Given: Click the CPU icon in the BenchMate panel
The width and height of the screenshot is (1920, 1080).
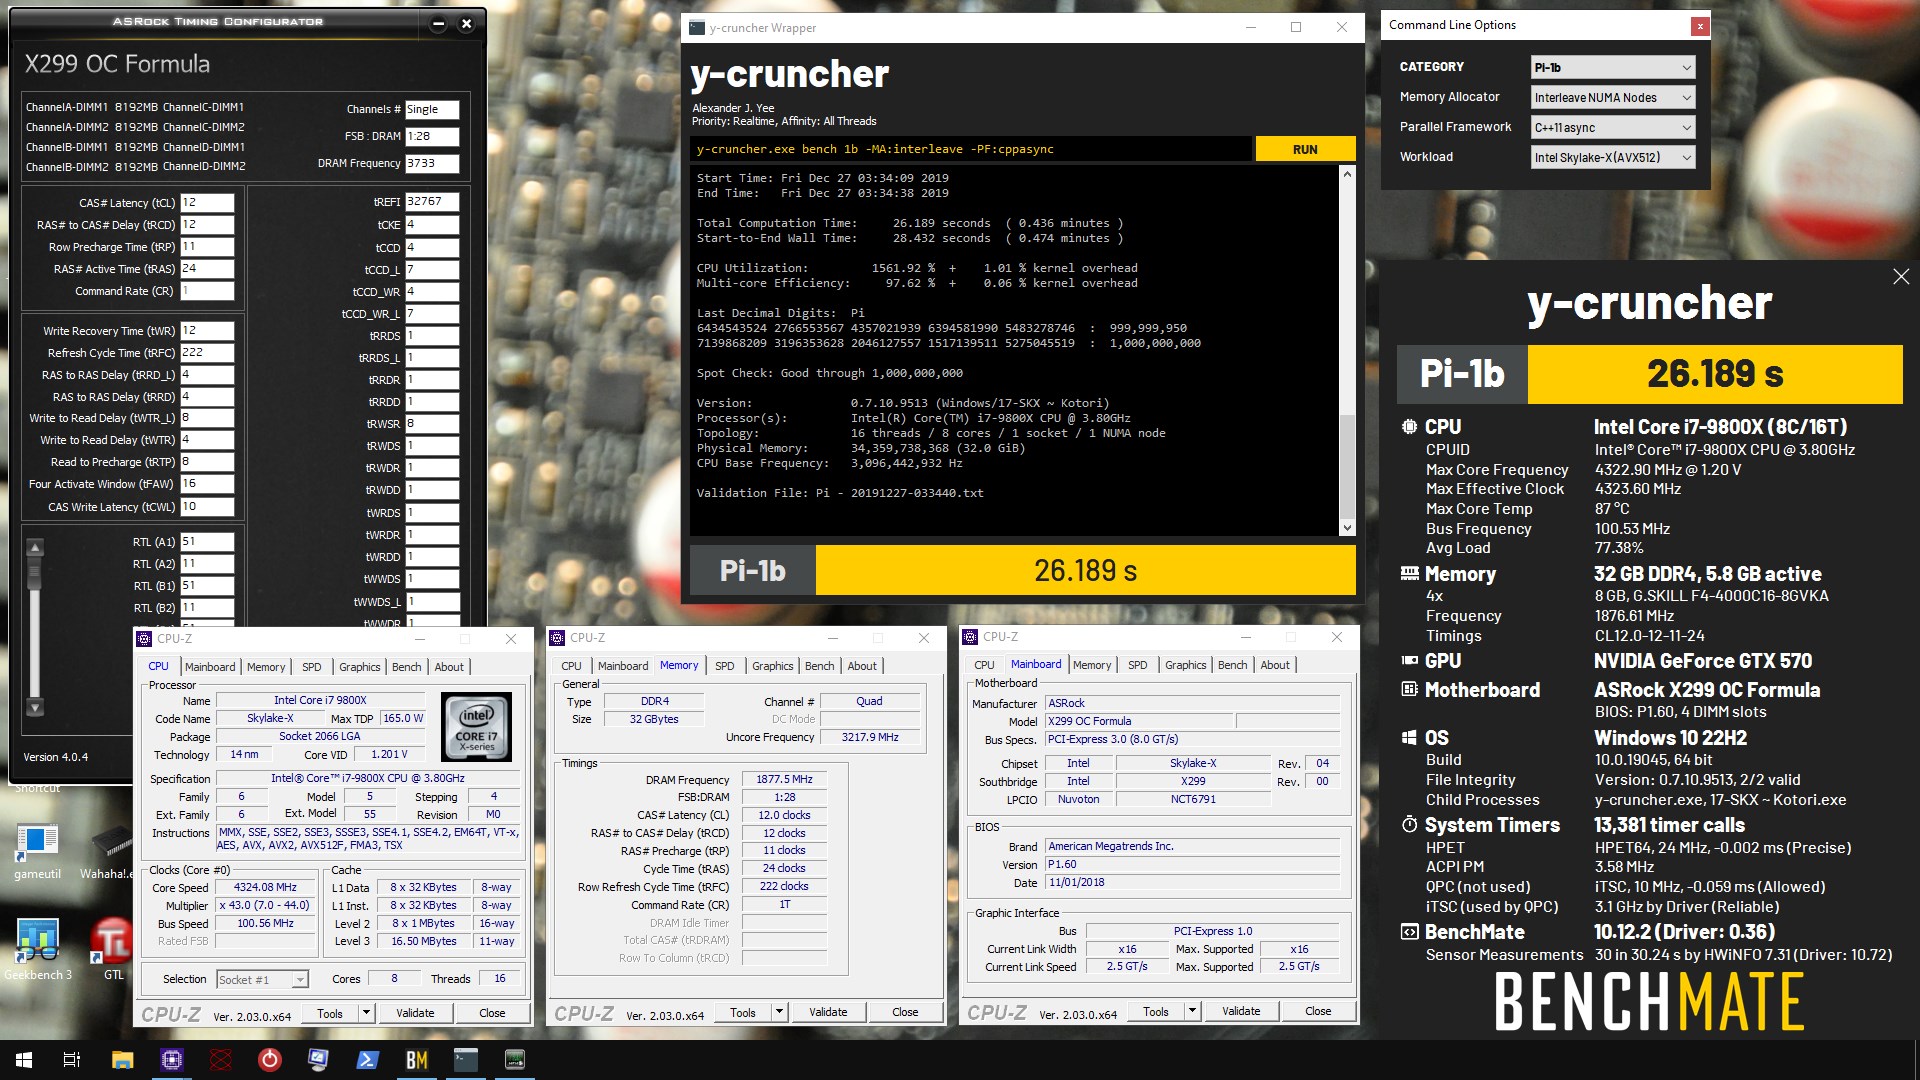Looking at the screenshot, I should click(1409, 427).
